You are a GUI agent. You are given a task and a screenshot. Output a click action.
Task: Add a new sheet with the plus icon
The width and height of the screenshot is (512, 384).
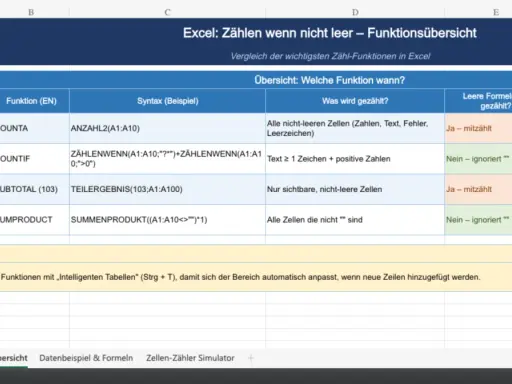click(x=251, y=358)
